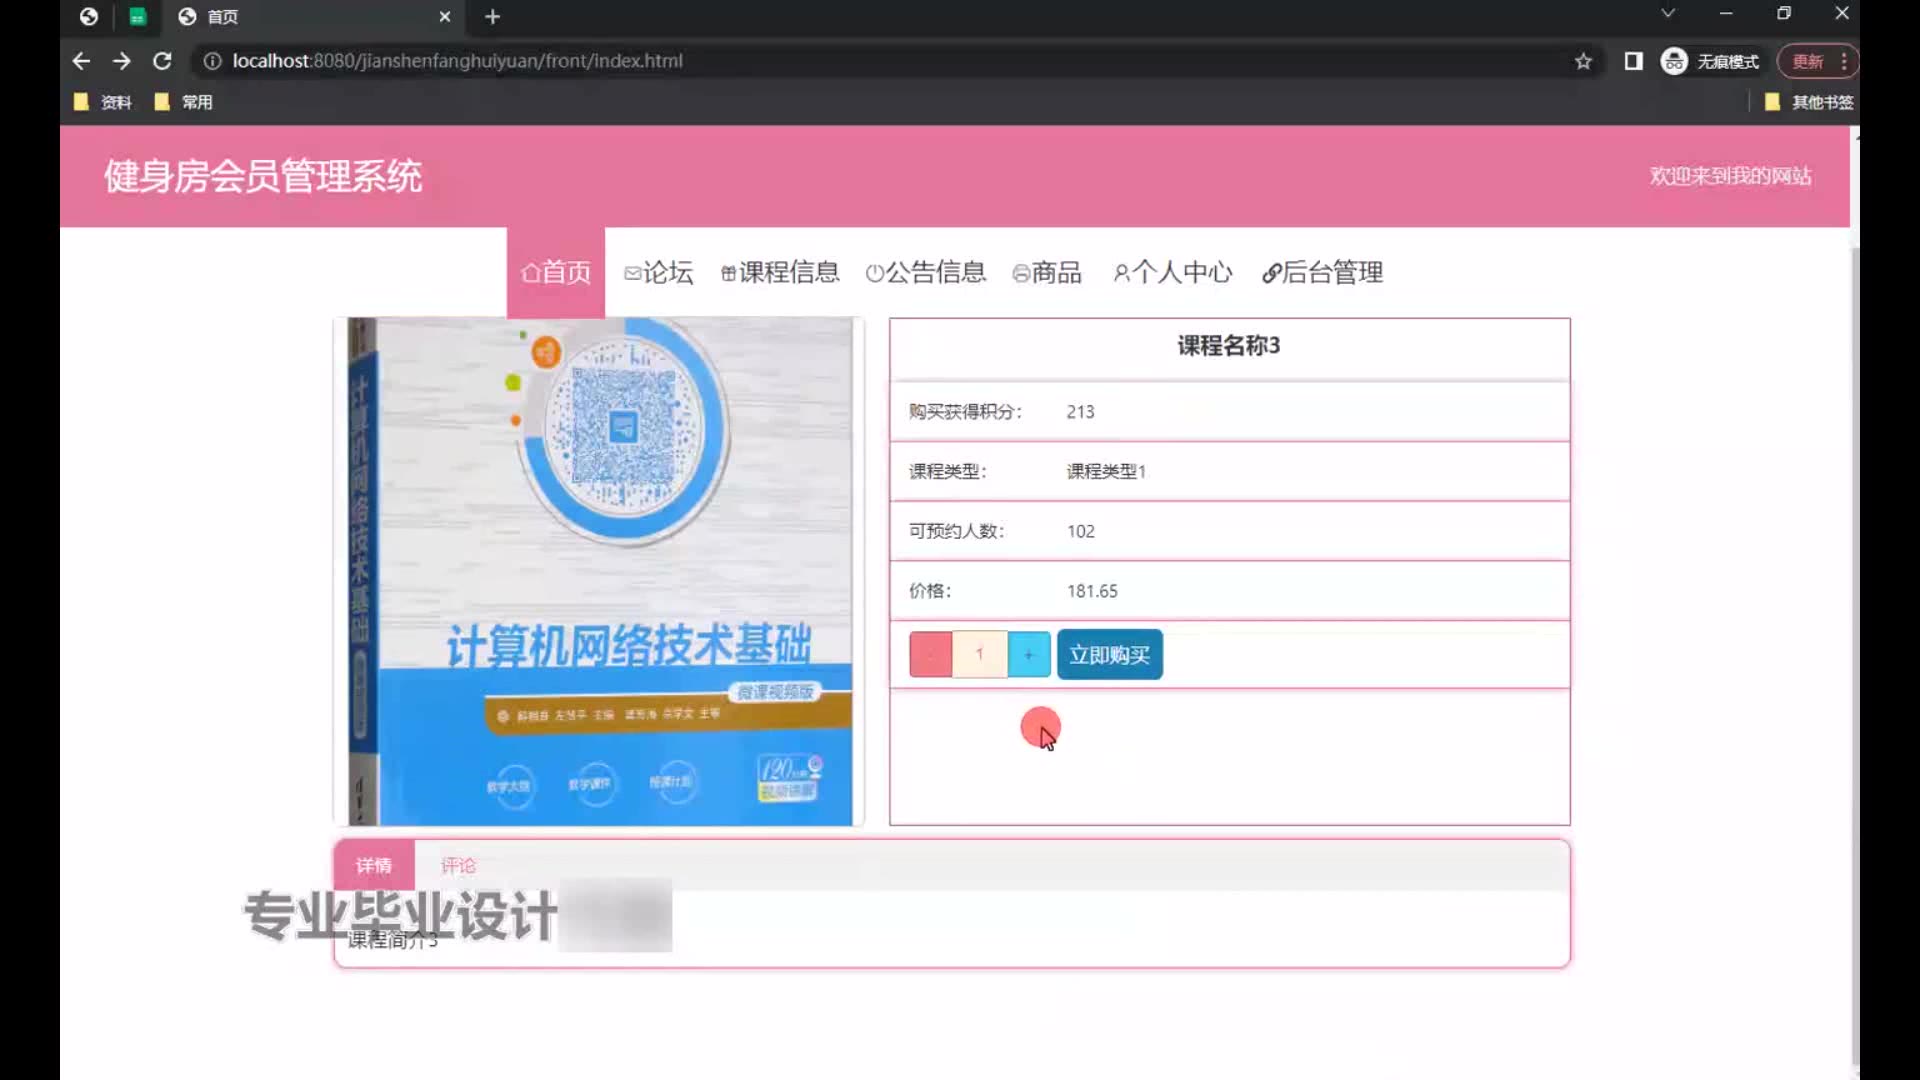The height and width of the screenshot is (1080, 1920).
Task: Click the 立即购买 buy button
Action: [1110, 654]
